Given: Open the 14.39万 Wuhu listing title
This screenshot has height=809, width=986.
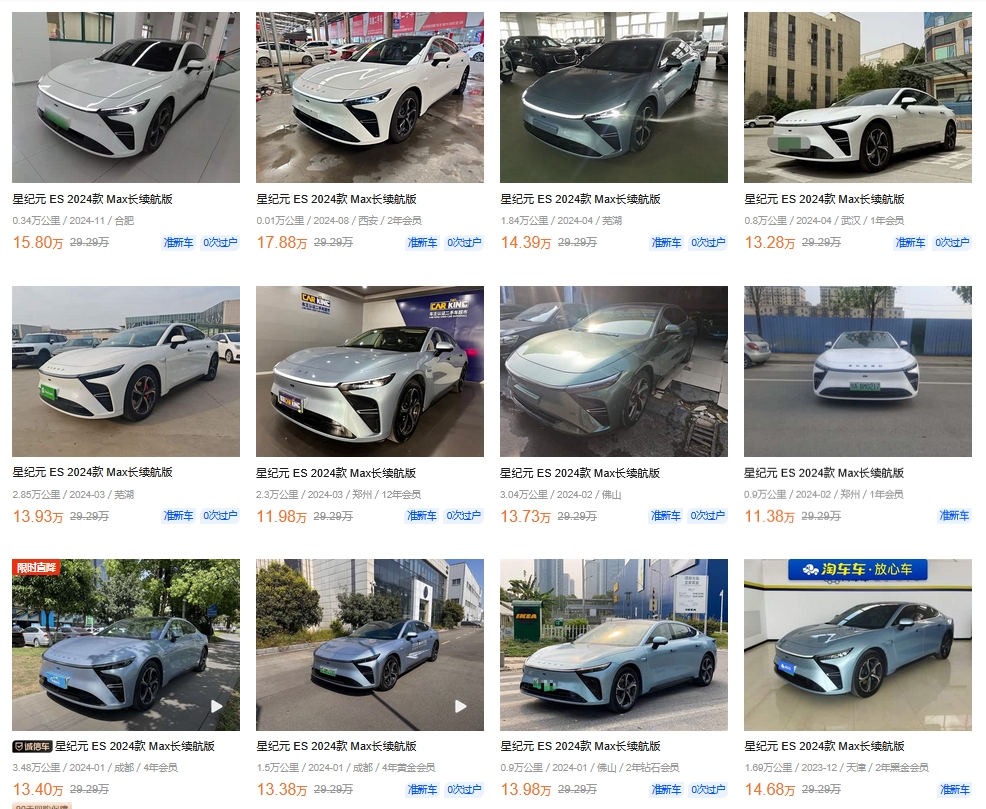Looking at the screenshot, I should 580,199.
